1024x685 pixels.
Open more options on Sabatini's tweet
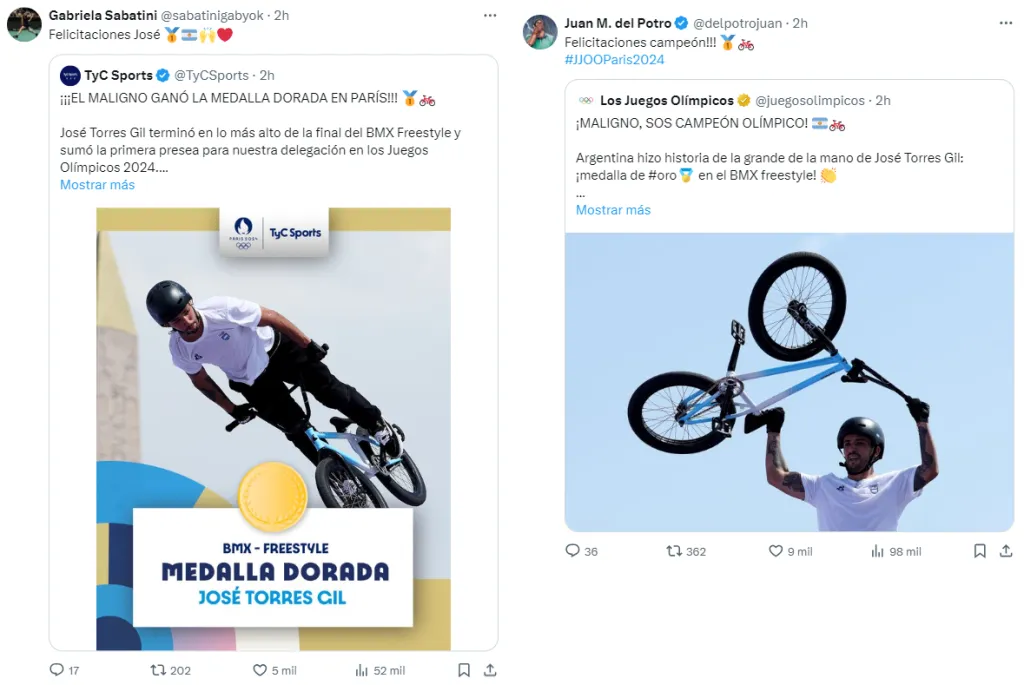tap(490, 15)
